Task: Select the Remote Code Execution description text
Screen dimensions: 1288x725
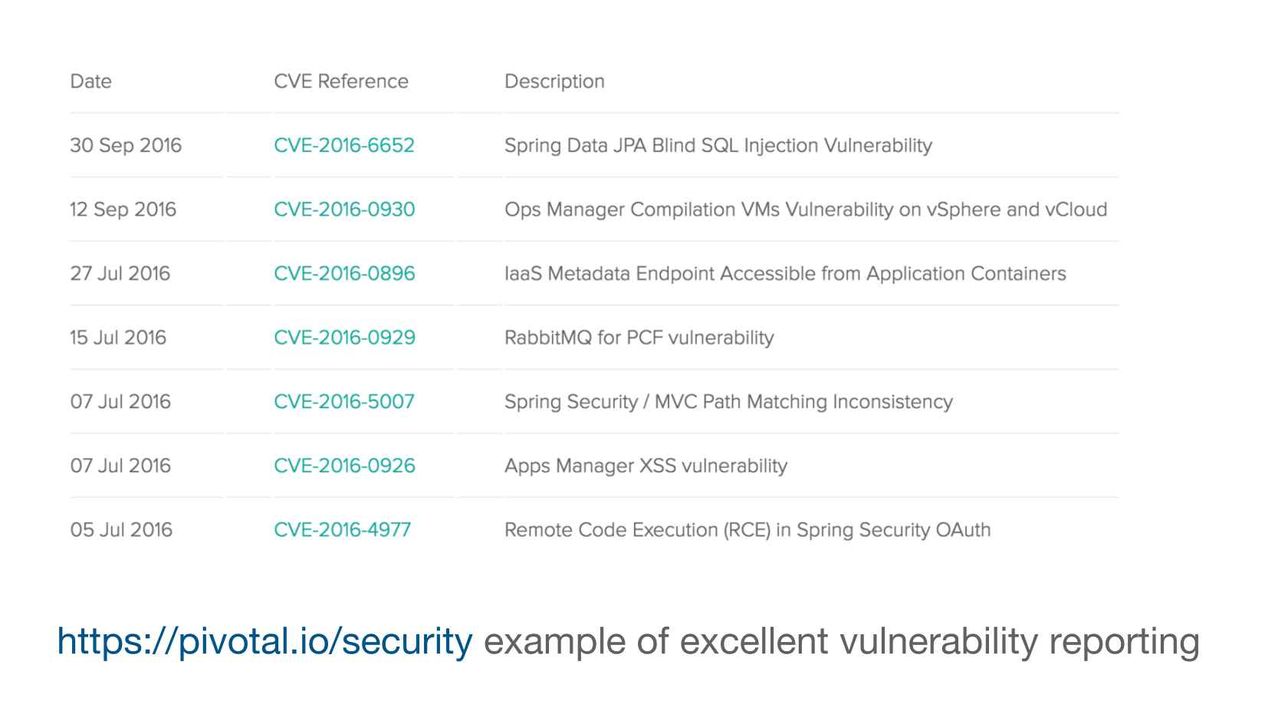Action: (x=747, y=529)
